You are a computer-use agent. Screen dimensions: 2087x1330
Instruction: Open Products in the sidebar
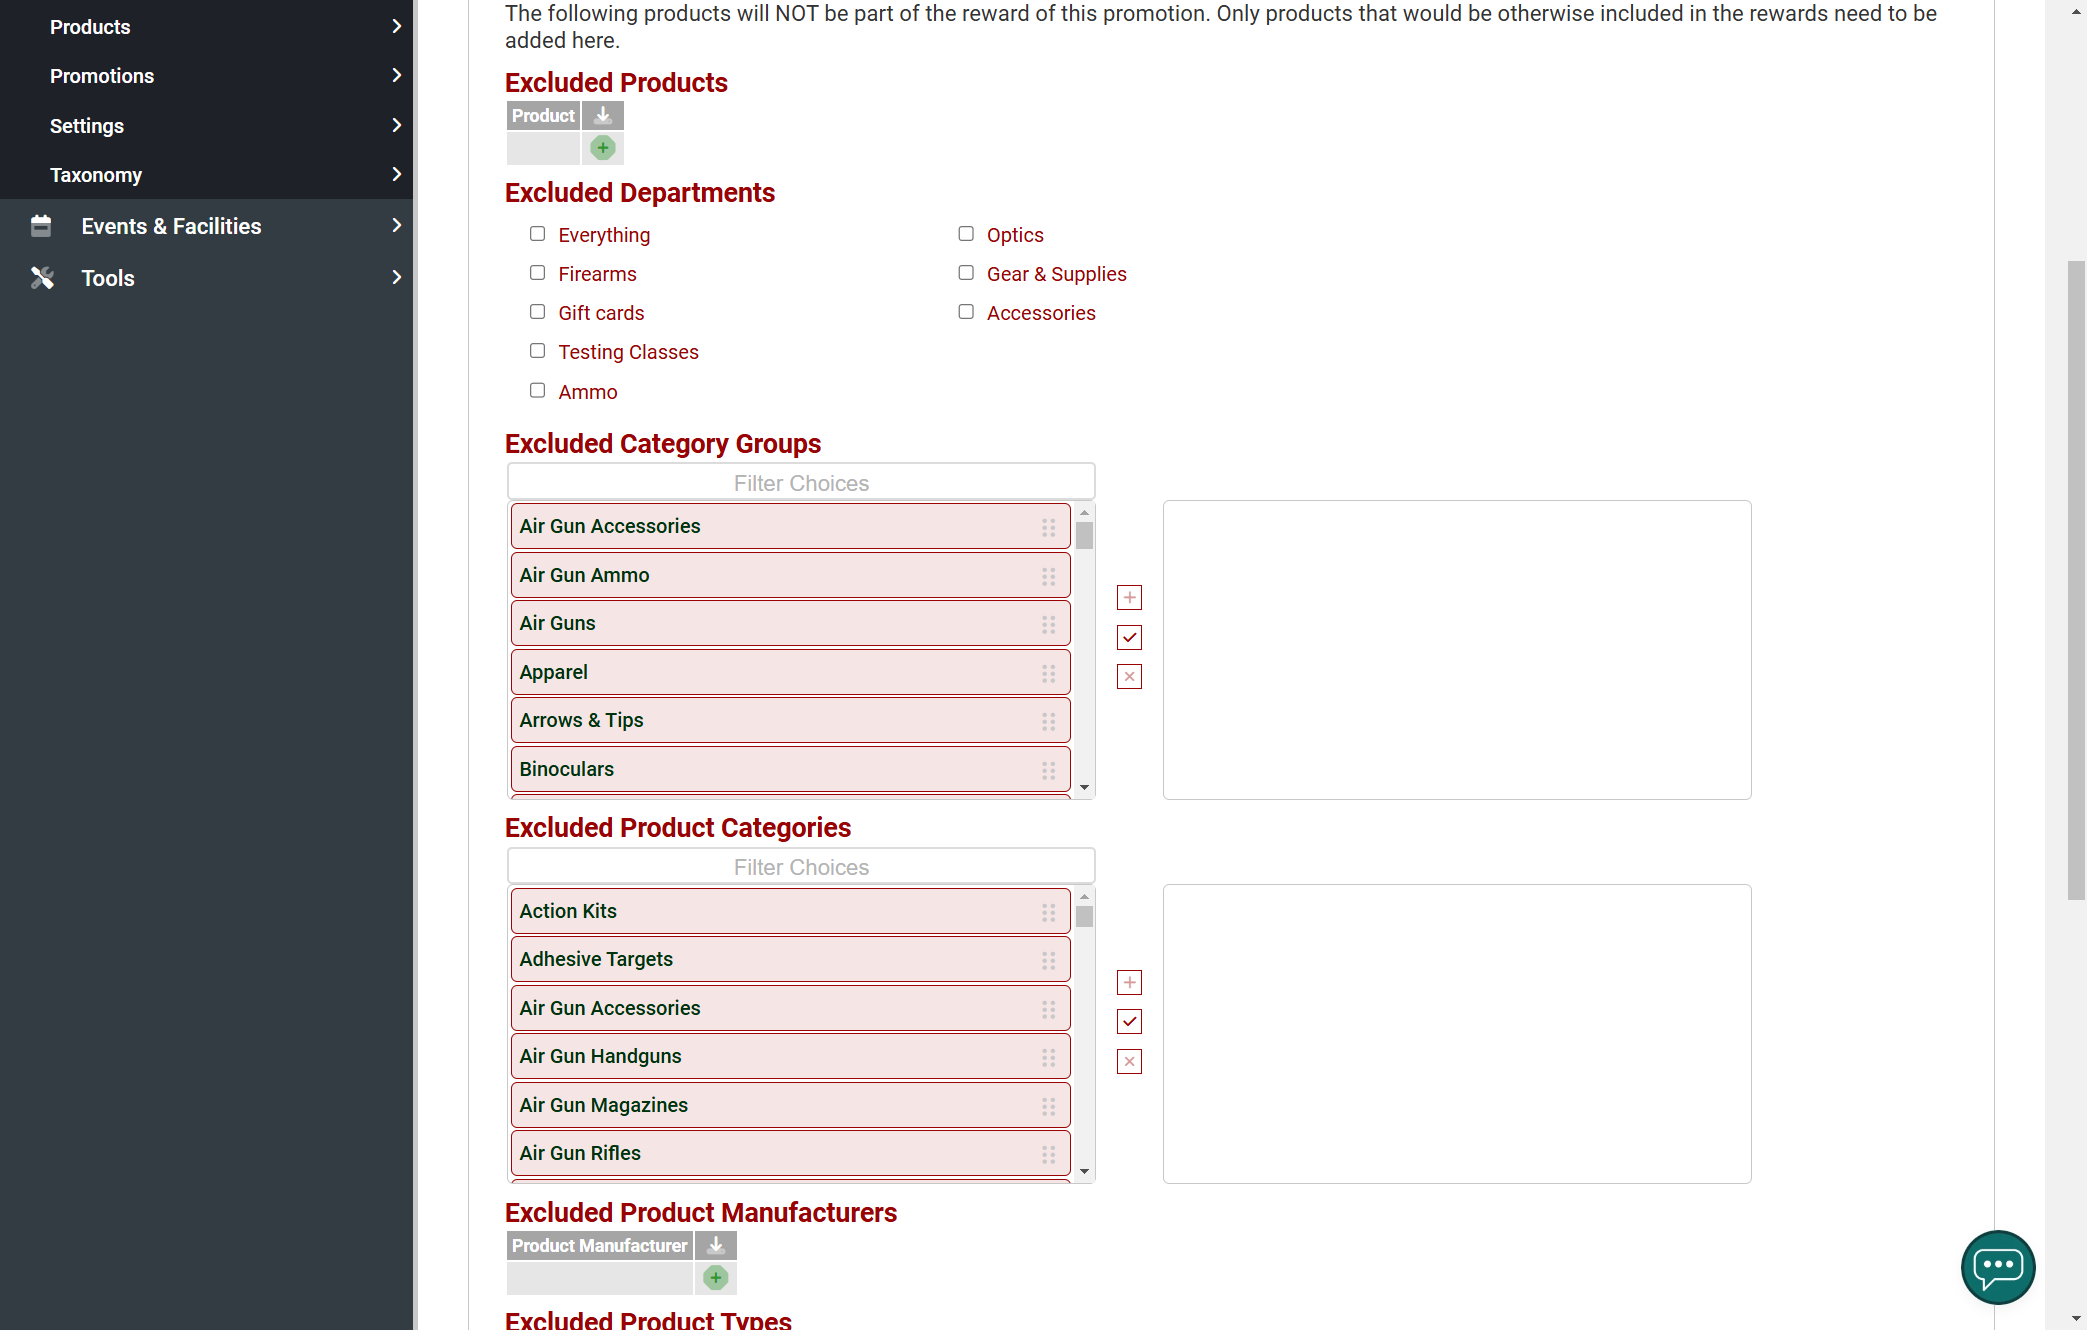[90, 27]
